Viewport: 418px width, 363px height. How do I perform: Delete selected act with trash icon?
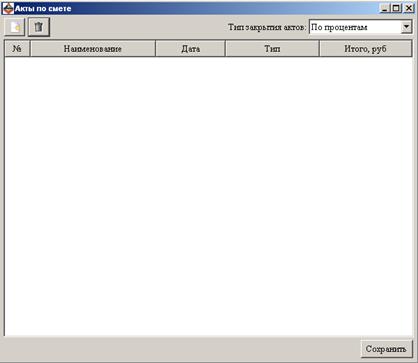pos(39,27)
